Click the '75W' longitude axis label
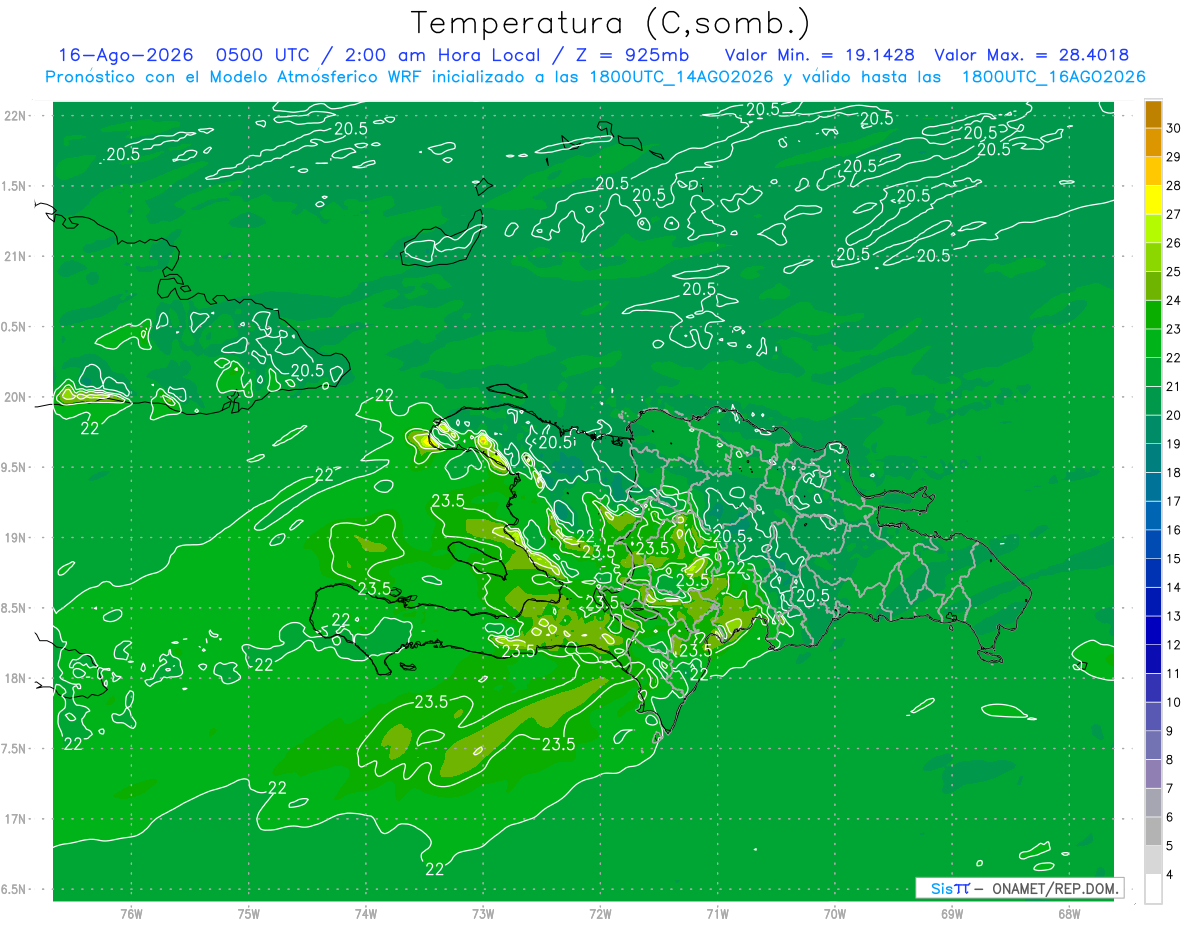Viewport: 1200px width, 927px height. 249,914
